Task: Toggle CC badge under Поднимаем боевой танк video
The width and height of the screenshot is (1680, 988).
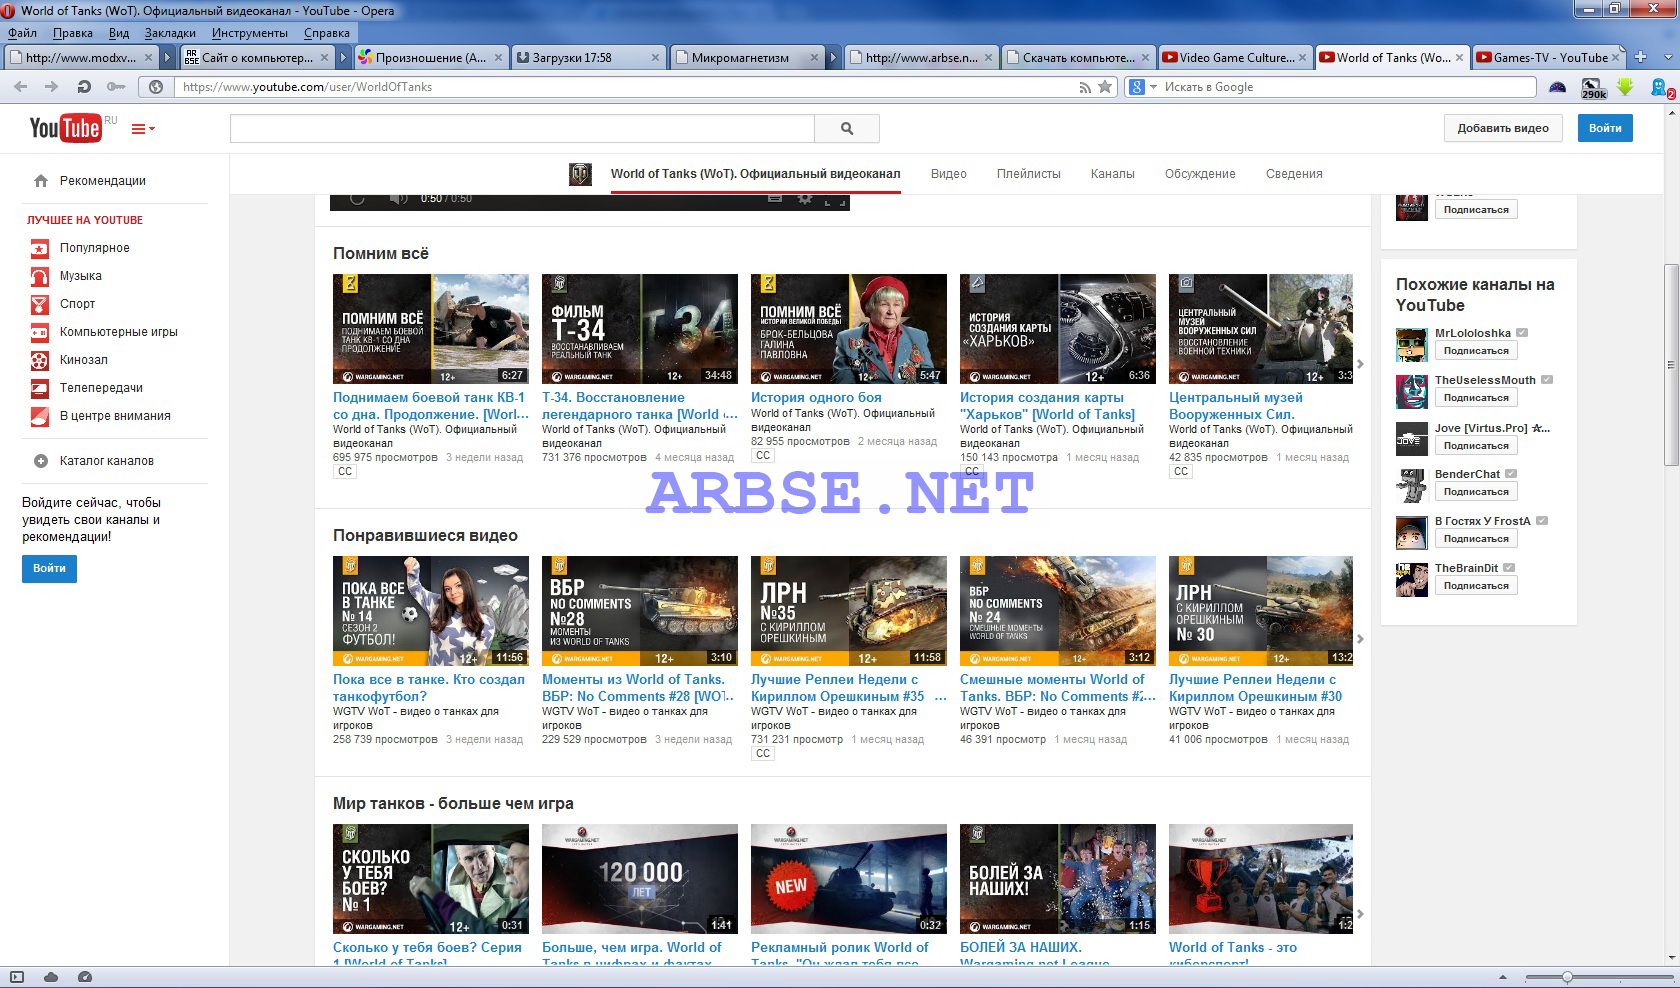Action: point(345,472)
